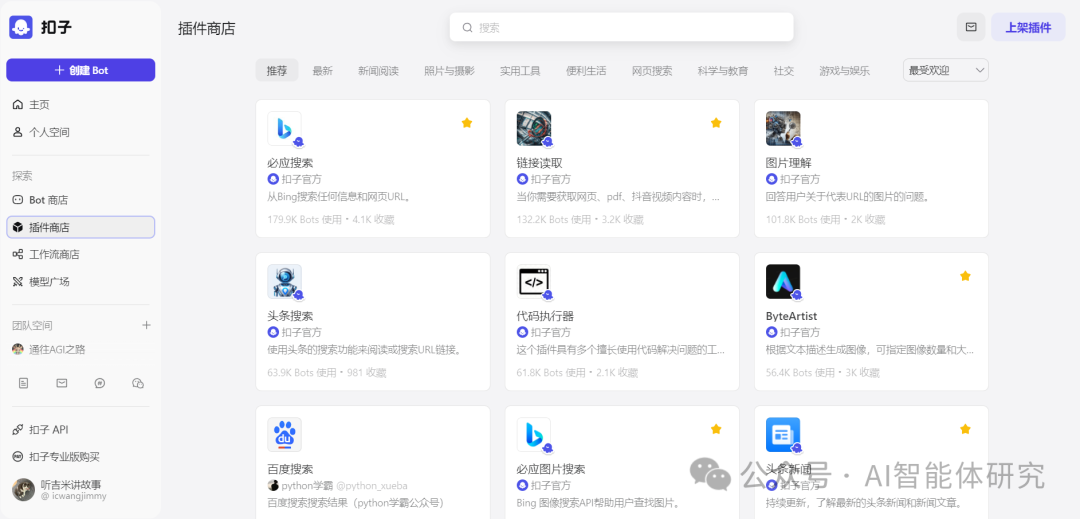
Task: Click the 通往AGI之路 team avatar
Action: (18, 349)
